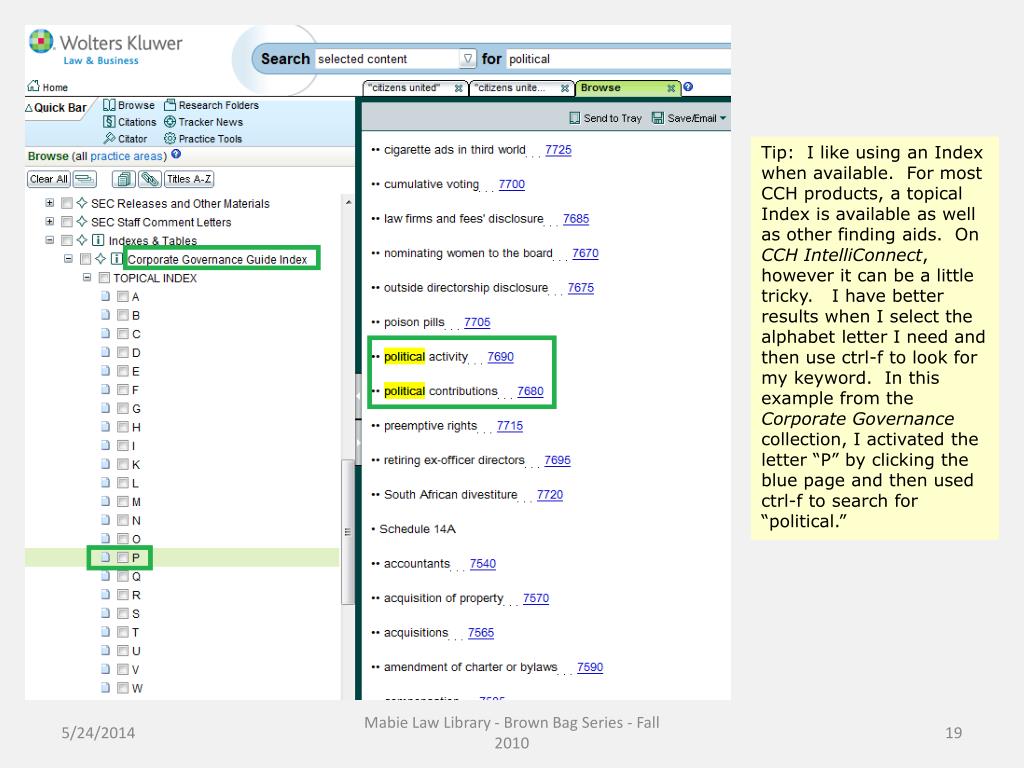
Task: Check the SEC Staff Comment Letters checkbox
Action: 67,221
